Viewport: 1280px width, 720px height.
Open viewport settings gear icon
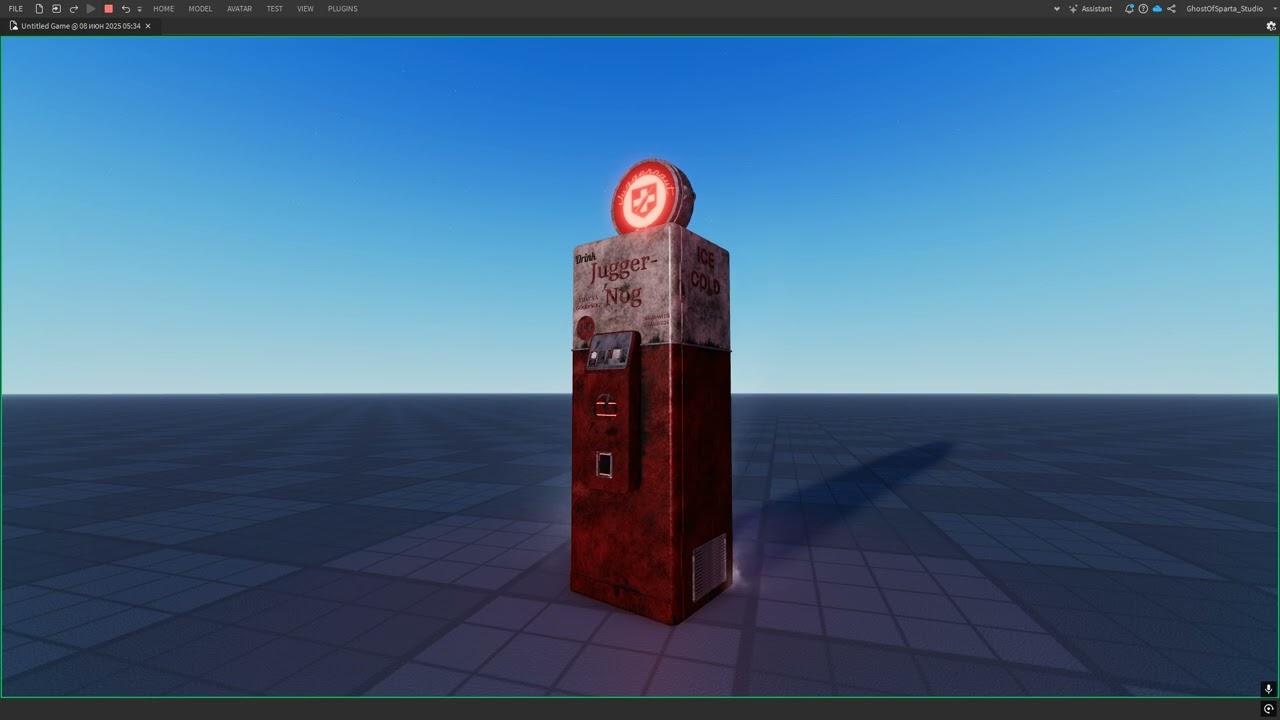pos(1271,26)
